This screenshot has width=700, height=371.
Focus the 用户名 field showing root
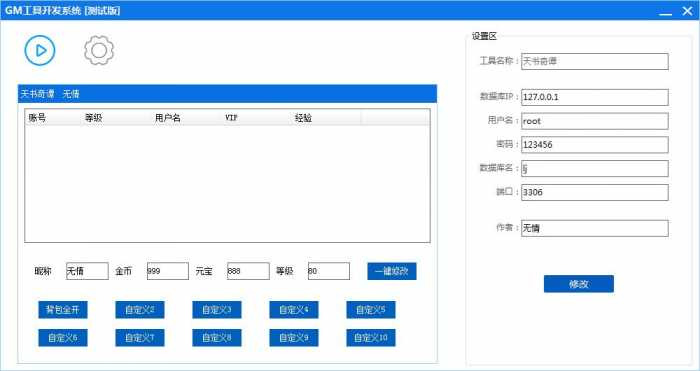pos(595,121)
